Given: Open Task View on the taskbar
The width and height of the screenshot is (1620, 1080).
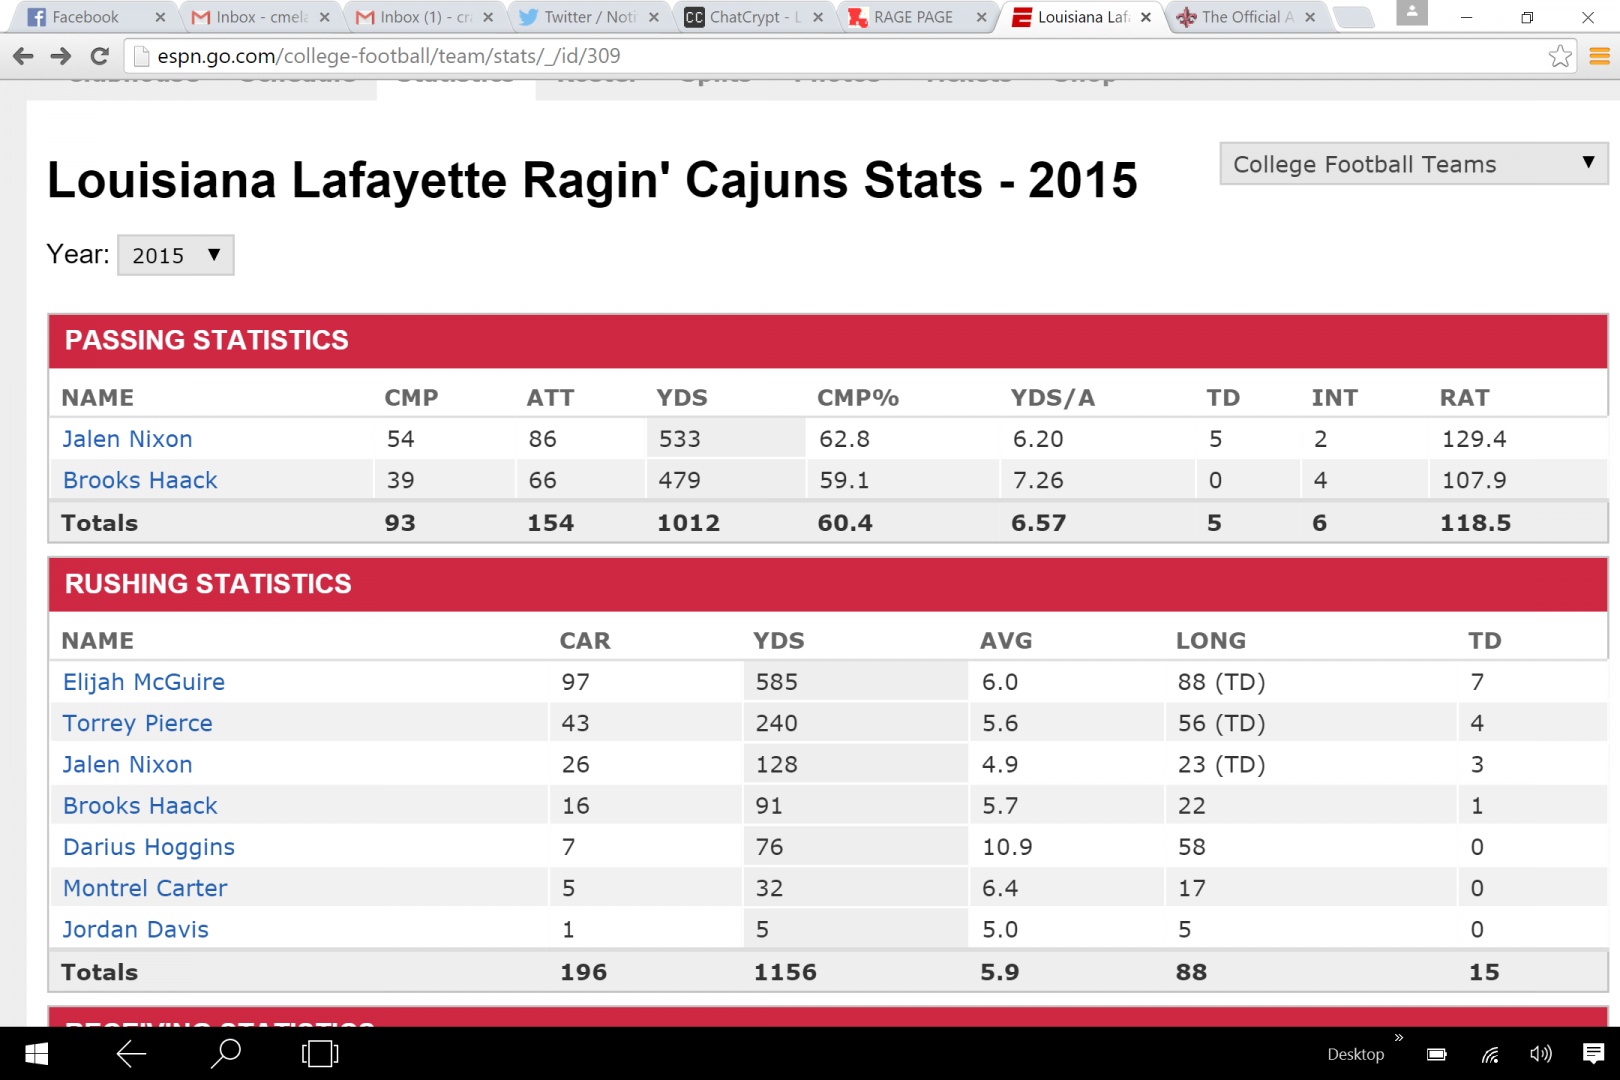Looking at the screenshot, I should [x=320, y=1053].
